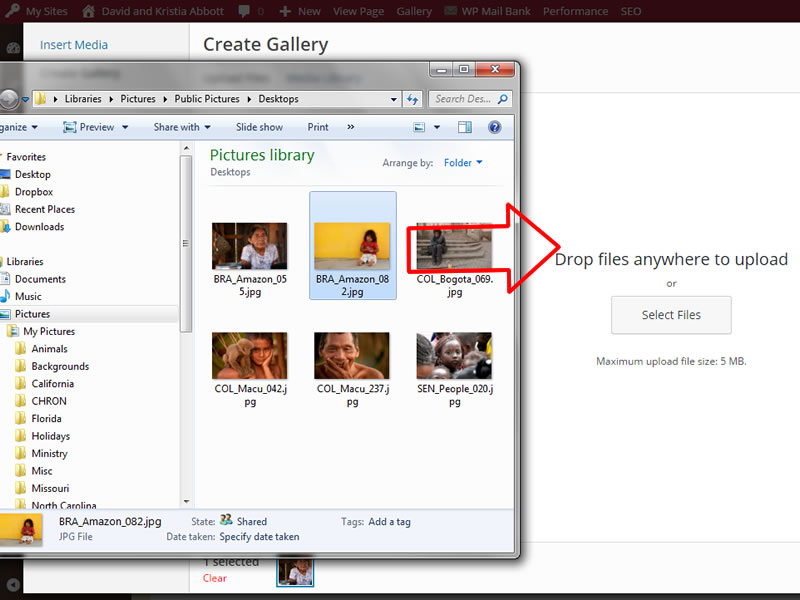This screenshot has width=800, height=600.
Task: Click View Page in admin bar
Action: click(359, 11)
